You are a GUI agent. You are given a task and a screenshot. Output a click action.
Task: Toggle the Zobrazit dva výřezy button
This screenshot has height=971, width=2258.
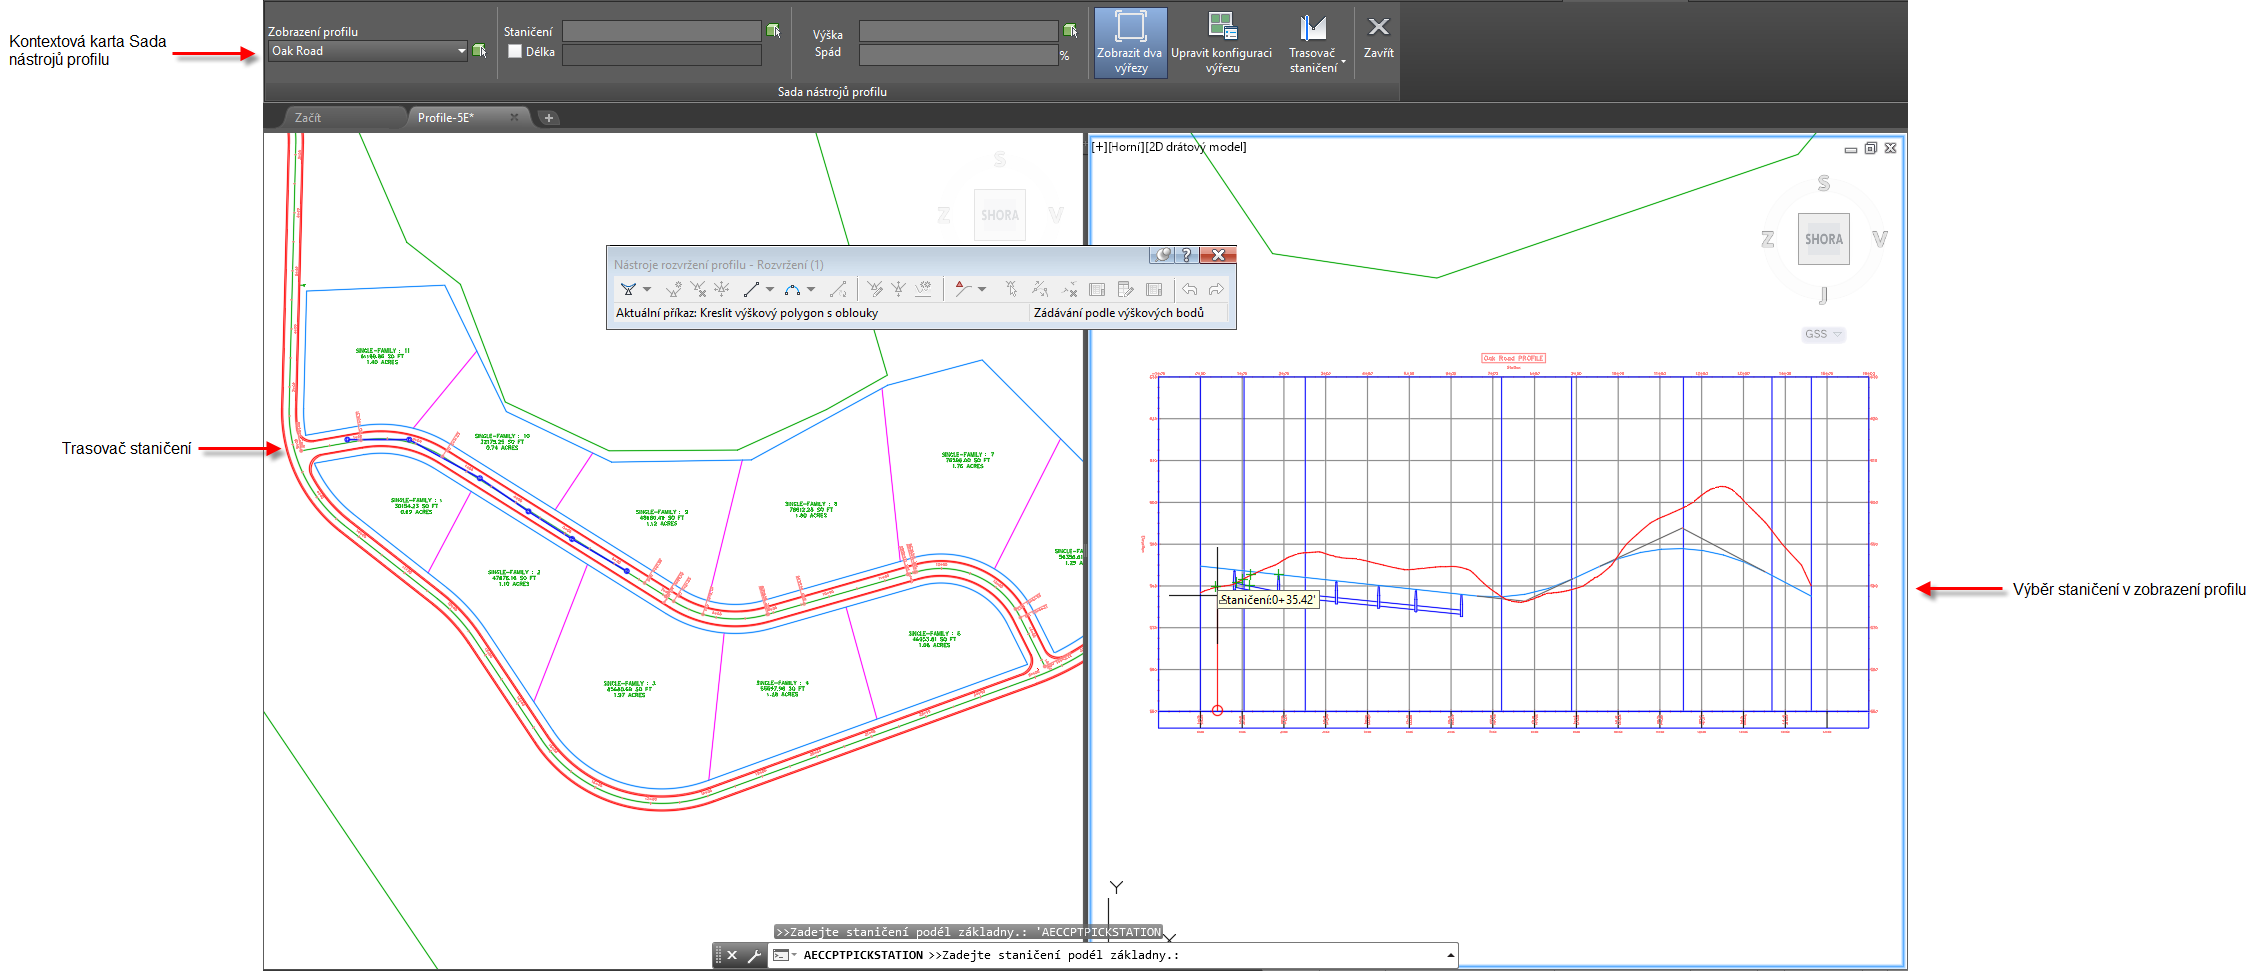(1130, 43)
